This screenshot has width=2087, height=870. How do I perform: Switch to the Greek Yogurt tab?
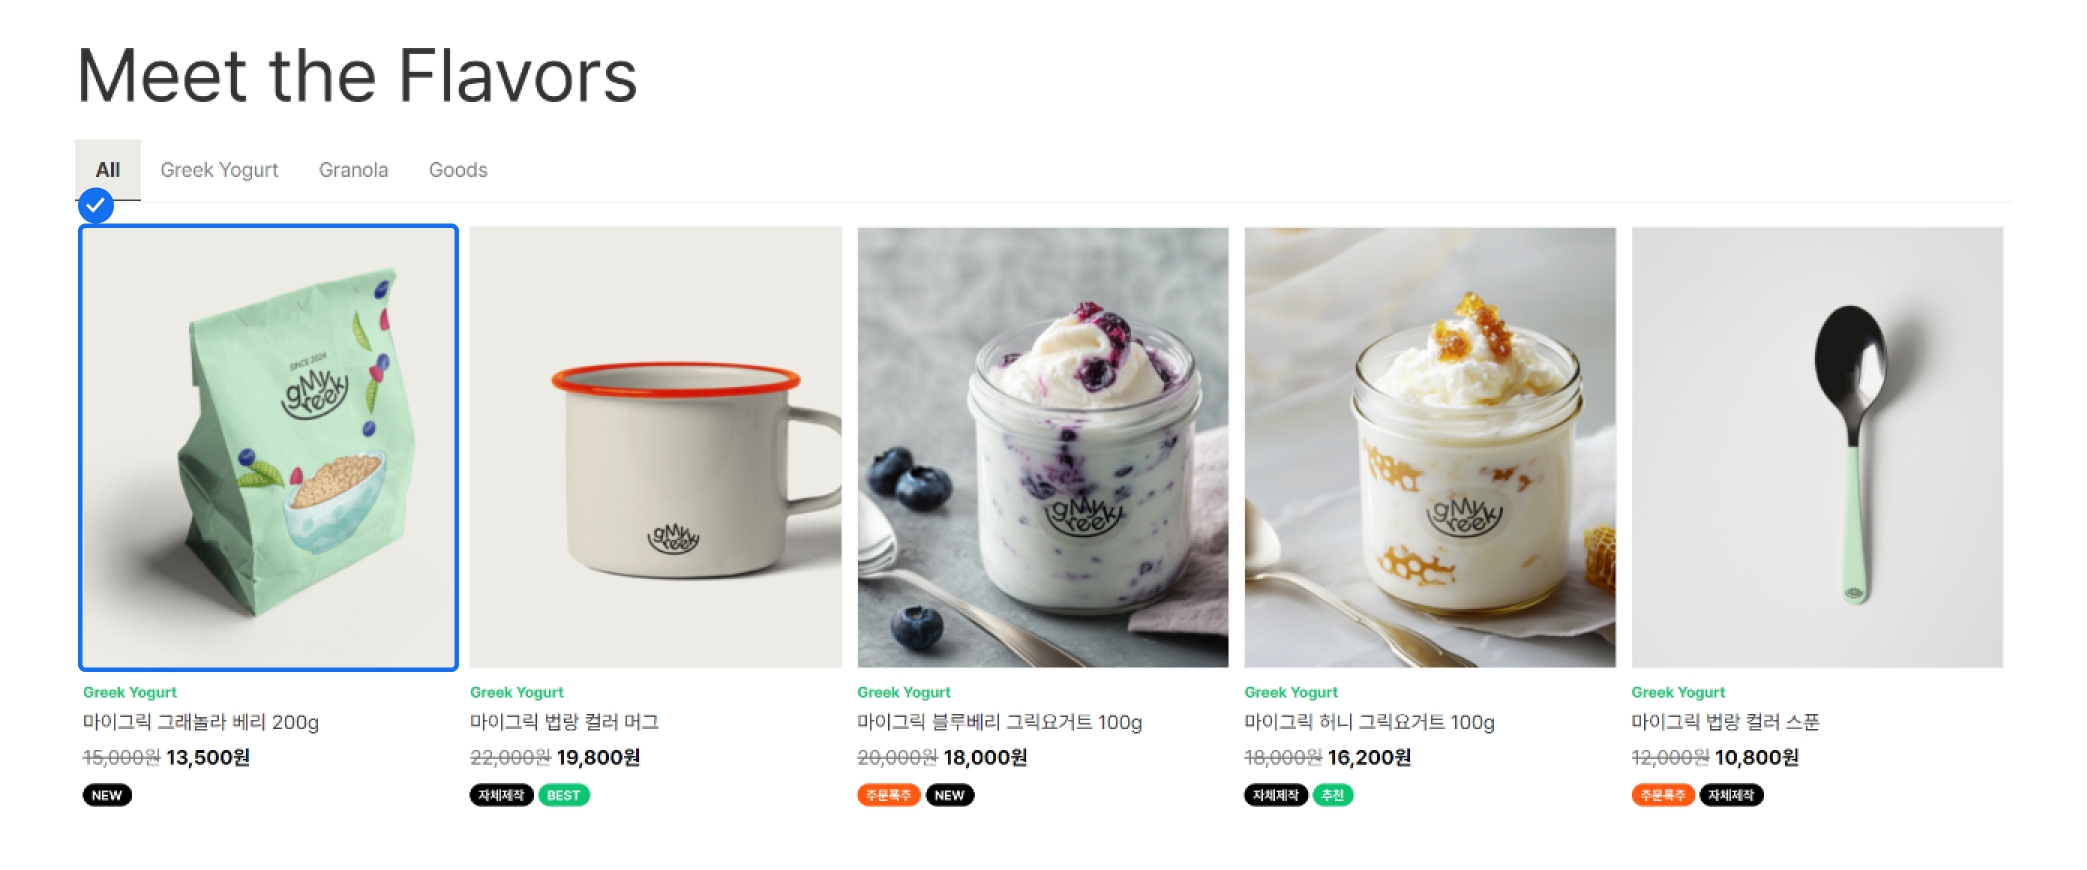click(219, 170)
